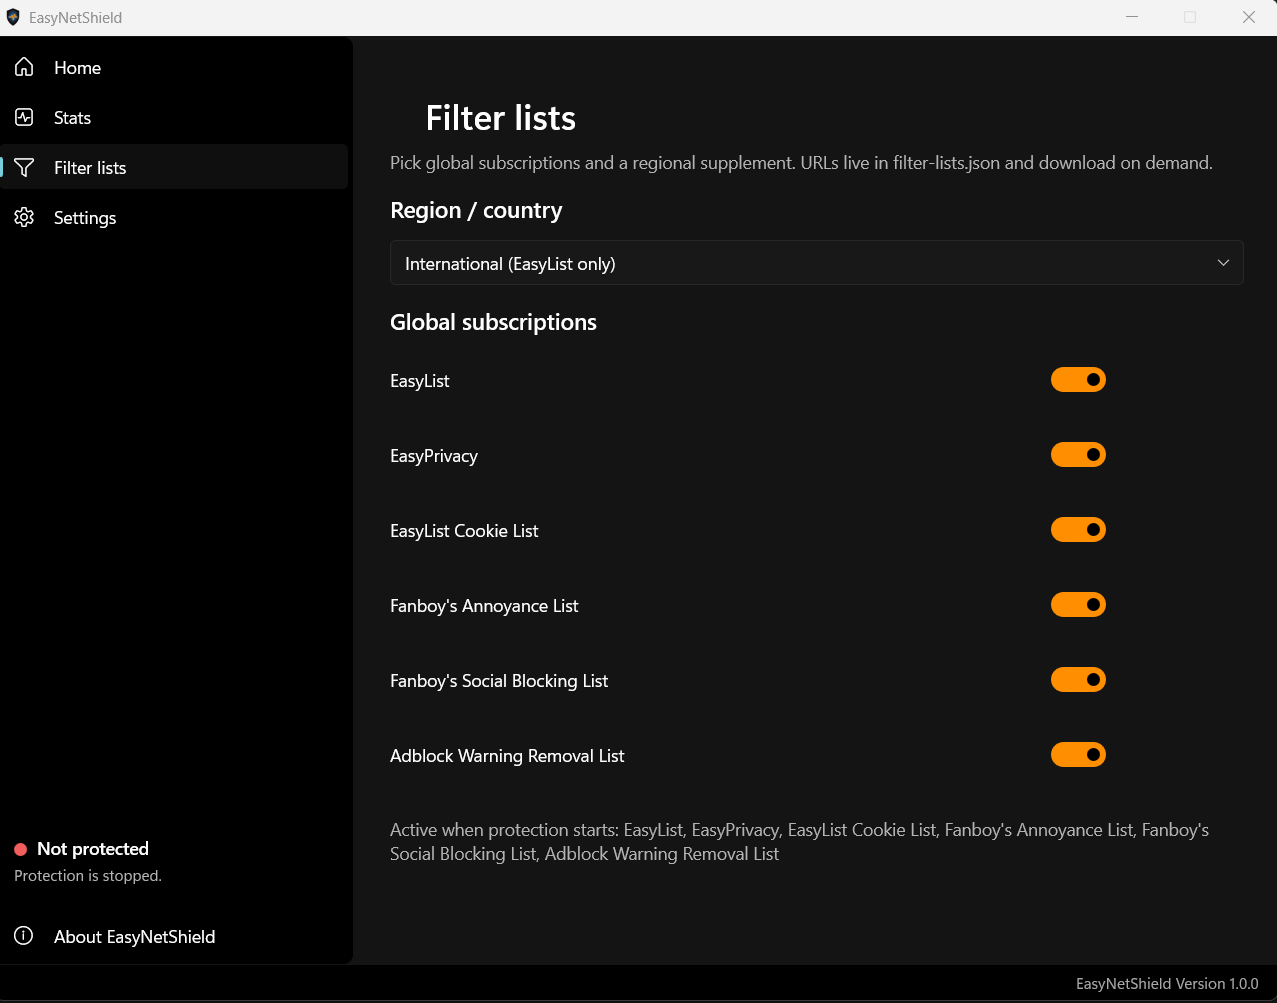Viewport: 1277px width, 1003px height.
Task: Click the dropdown chevron arrow in region selector
Action: coord(1223,263)
